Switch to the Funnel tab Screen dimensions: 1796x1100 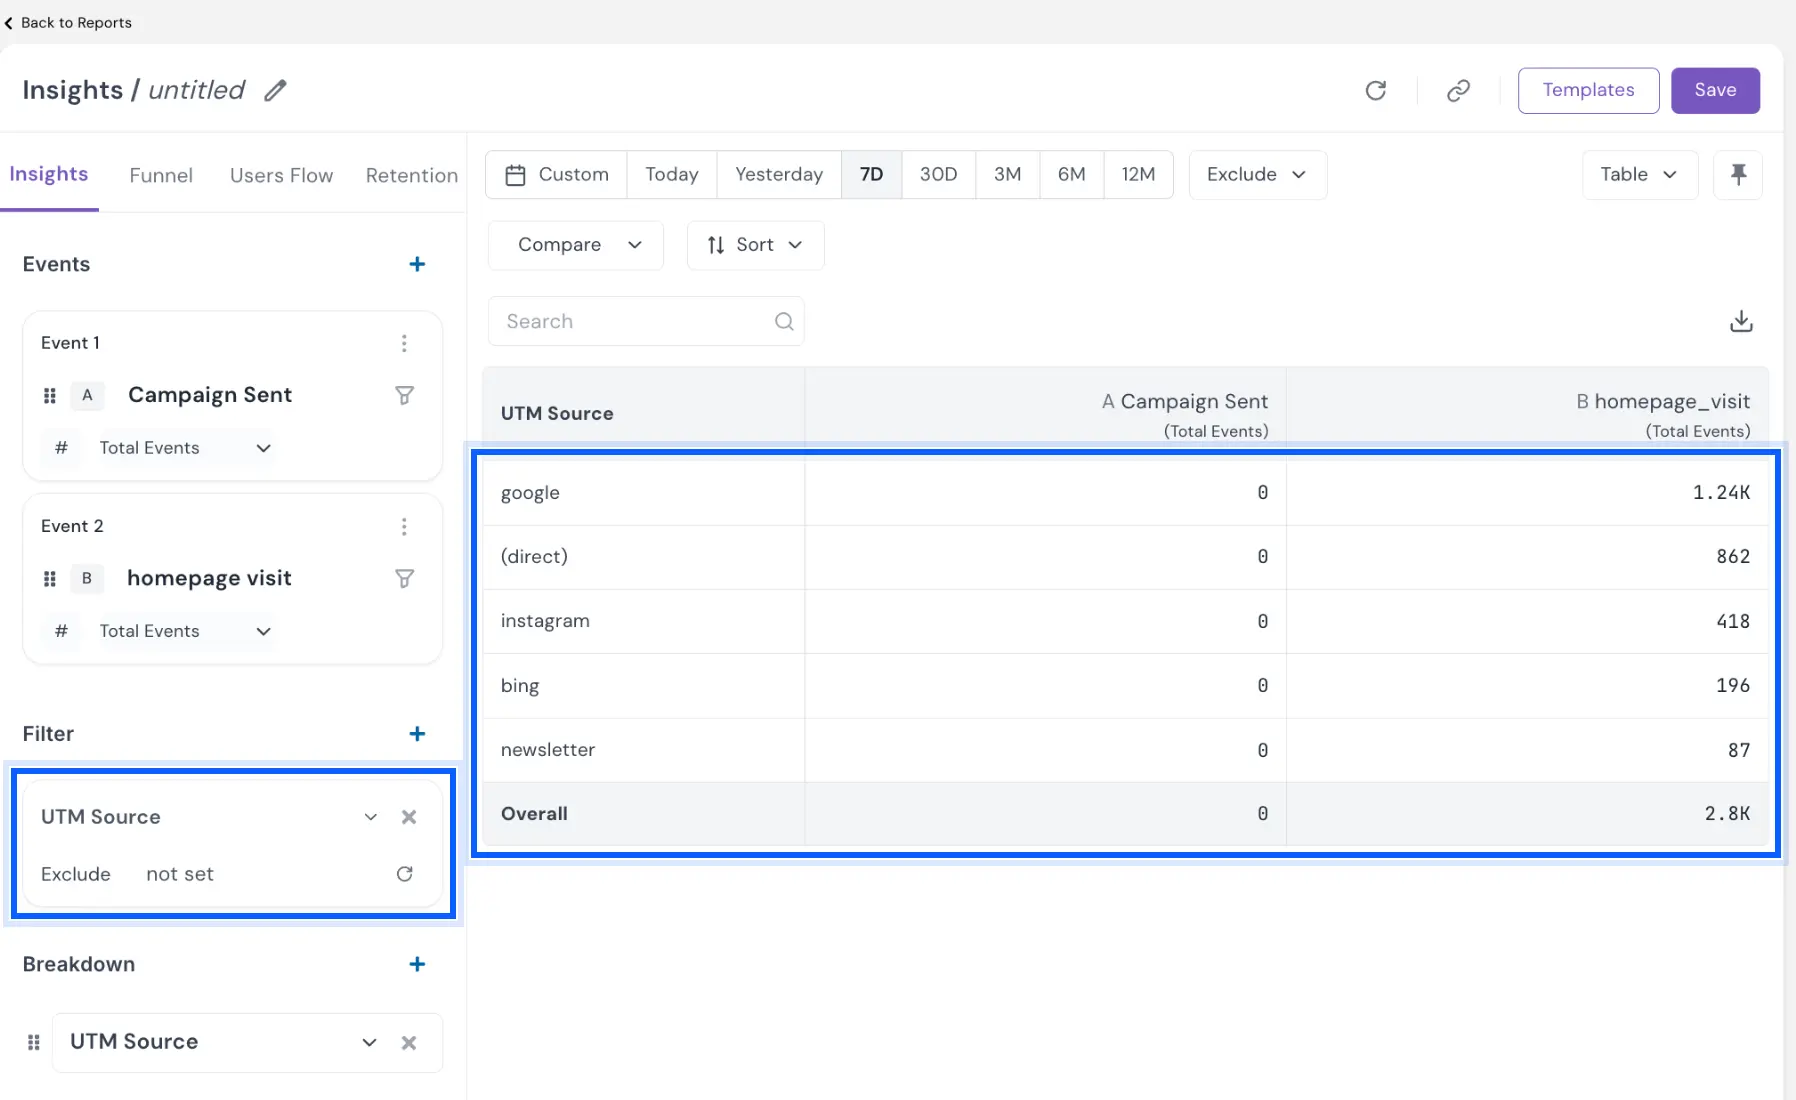[161, 175]
